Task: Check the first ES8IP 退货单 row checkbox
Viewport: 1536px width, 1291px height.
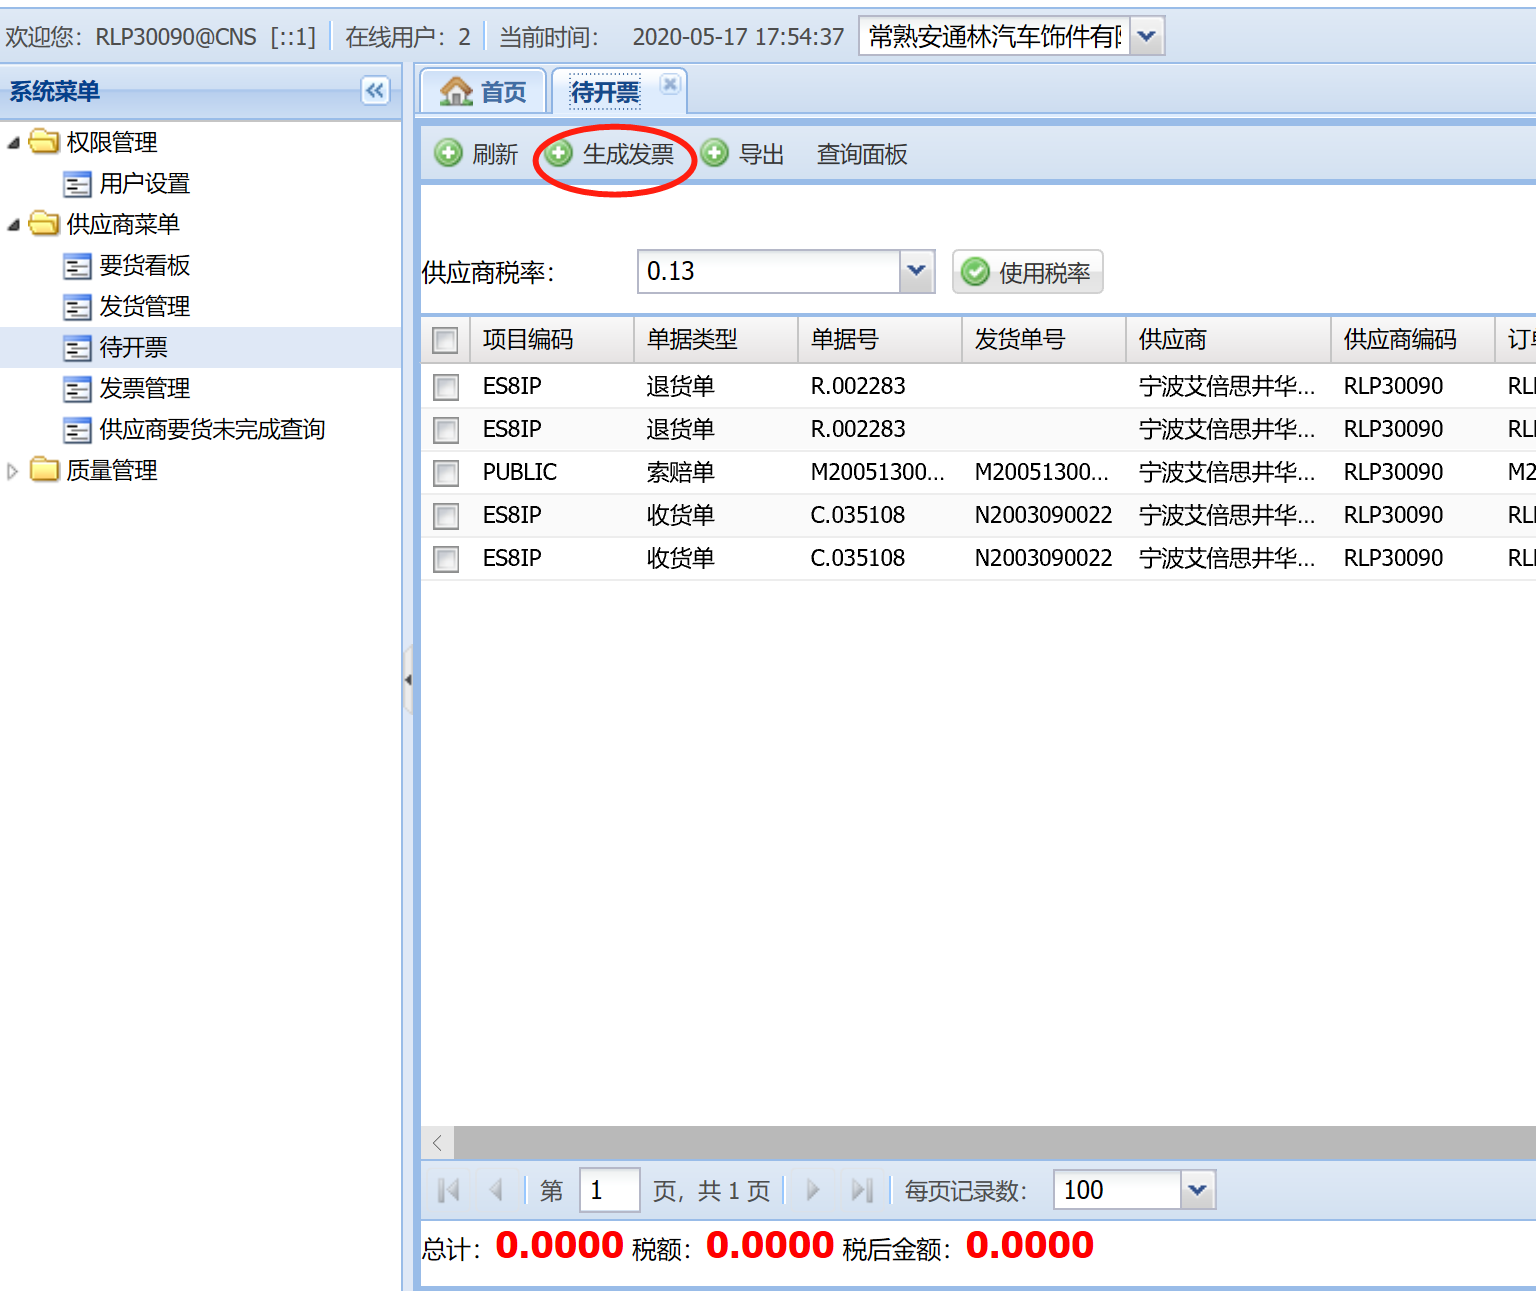Action: coord(446,386)
